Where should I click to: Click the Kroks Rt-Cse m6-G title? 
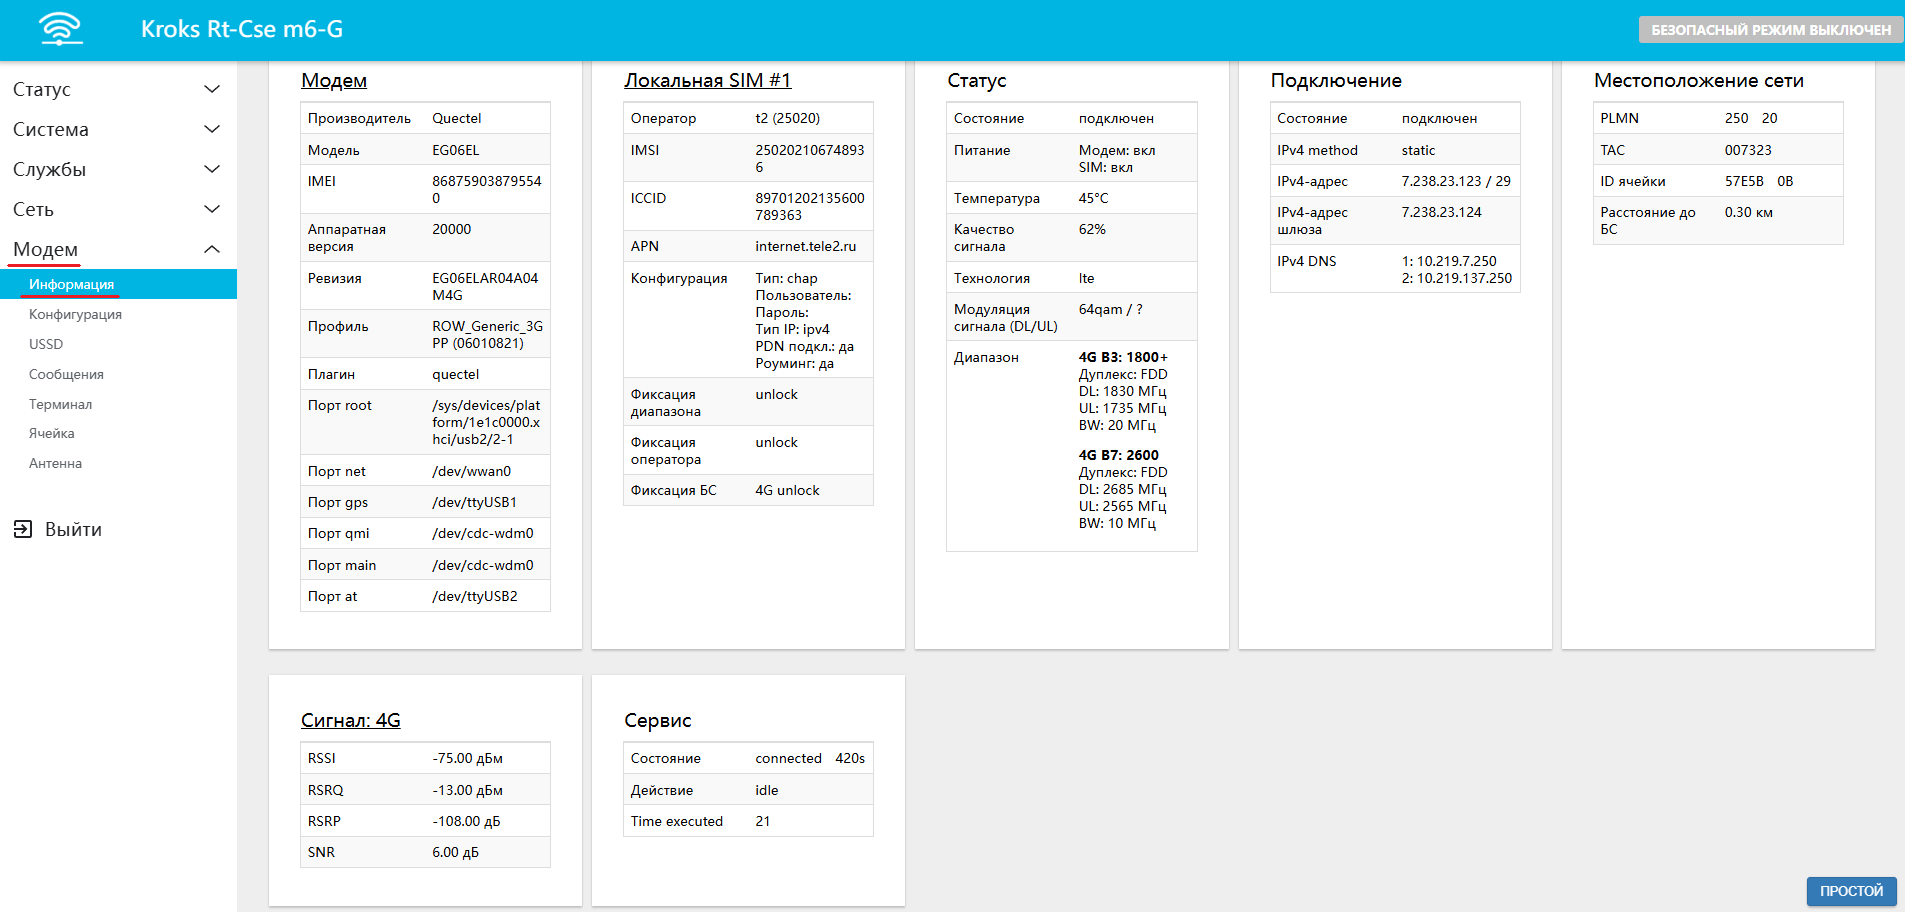(241, 29)
